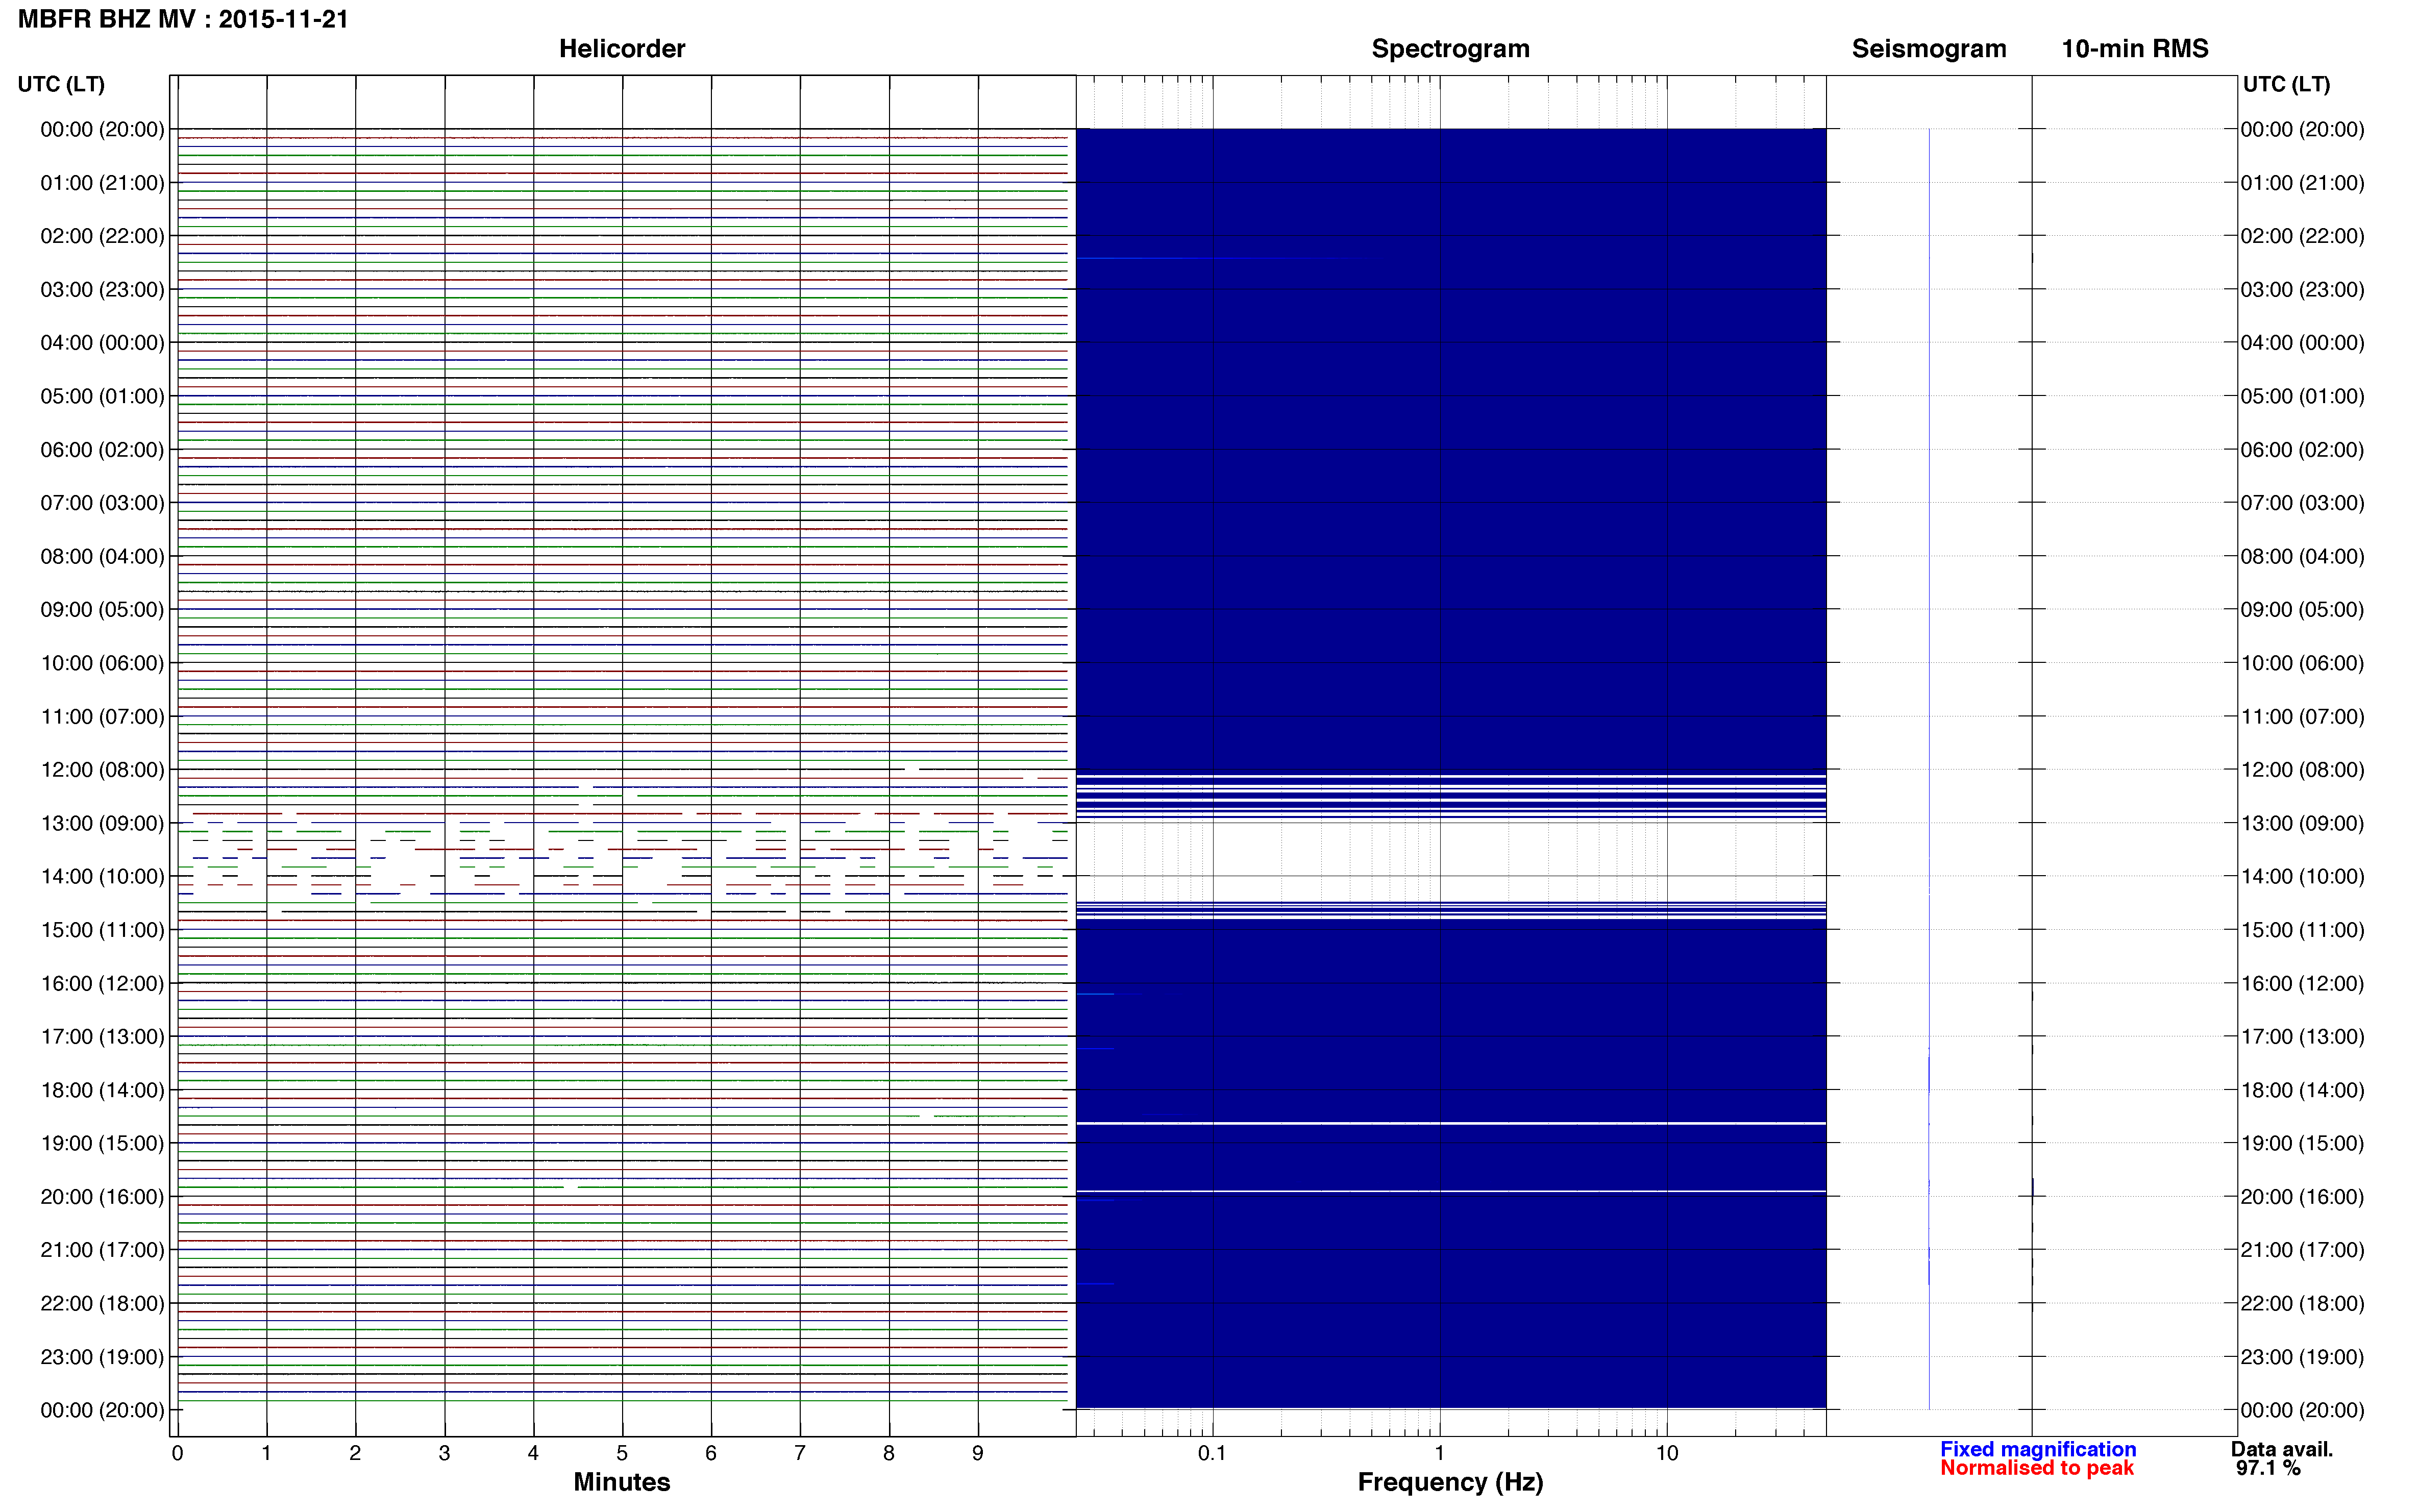Click 09:00 (05:00) on the Helicorder axis
Viewport: 2419px width, 1512px height.
click(x=102, y=610)
